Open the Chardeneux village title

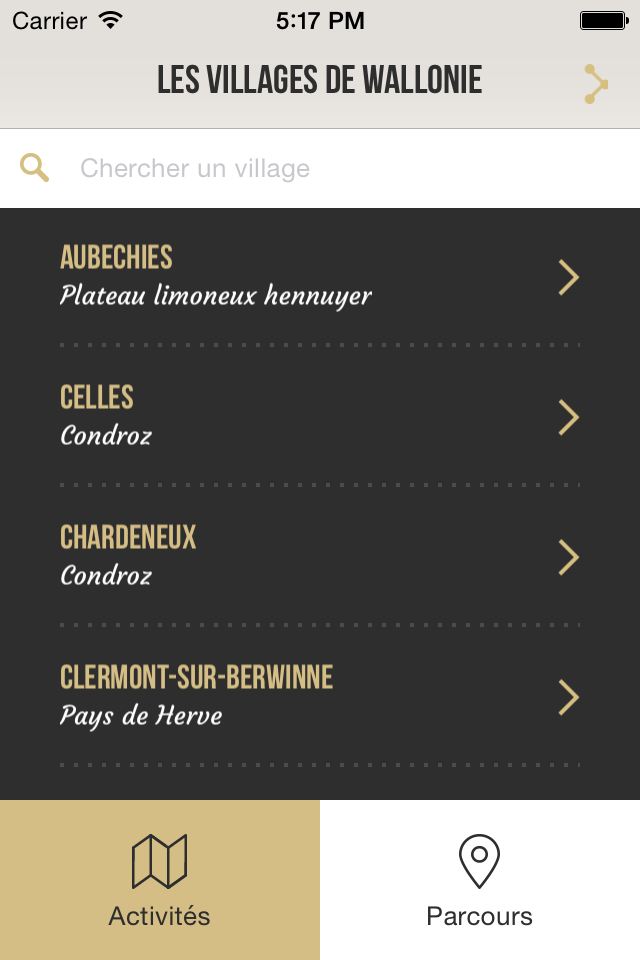[x=128, y=538]
